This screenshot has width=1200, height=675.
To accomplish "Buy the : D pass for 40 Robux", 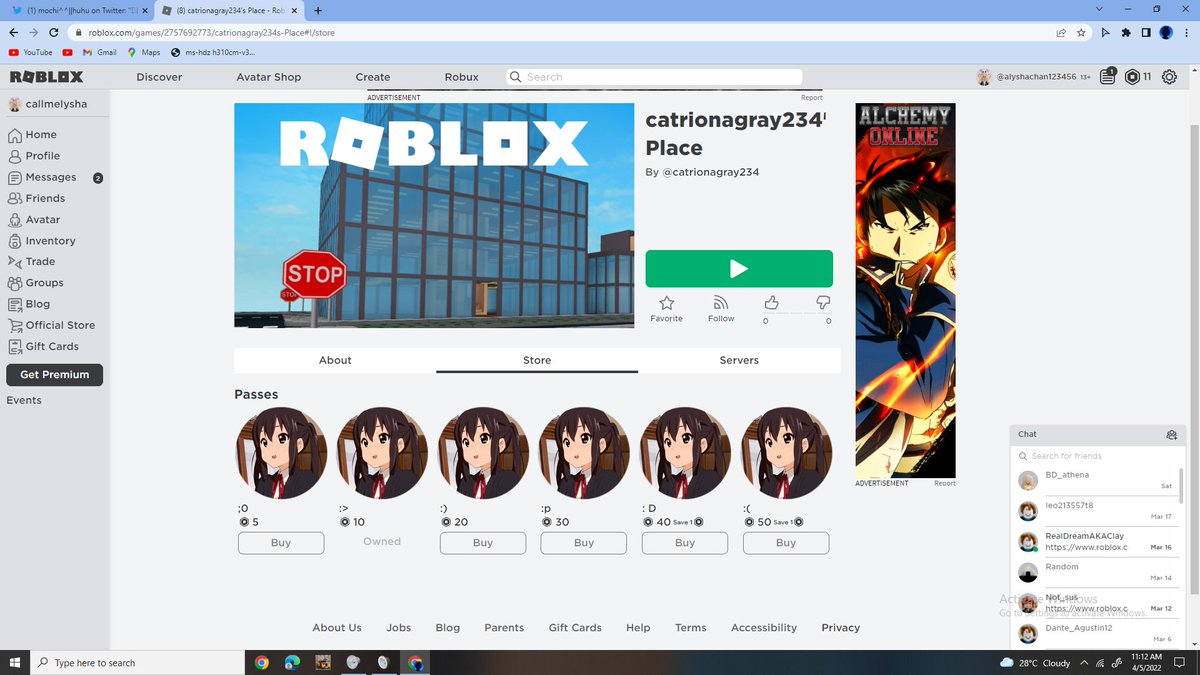I will 685,543.
